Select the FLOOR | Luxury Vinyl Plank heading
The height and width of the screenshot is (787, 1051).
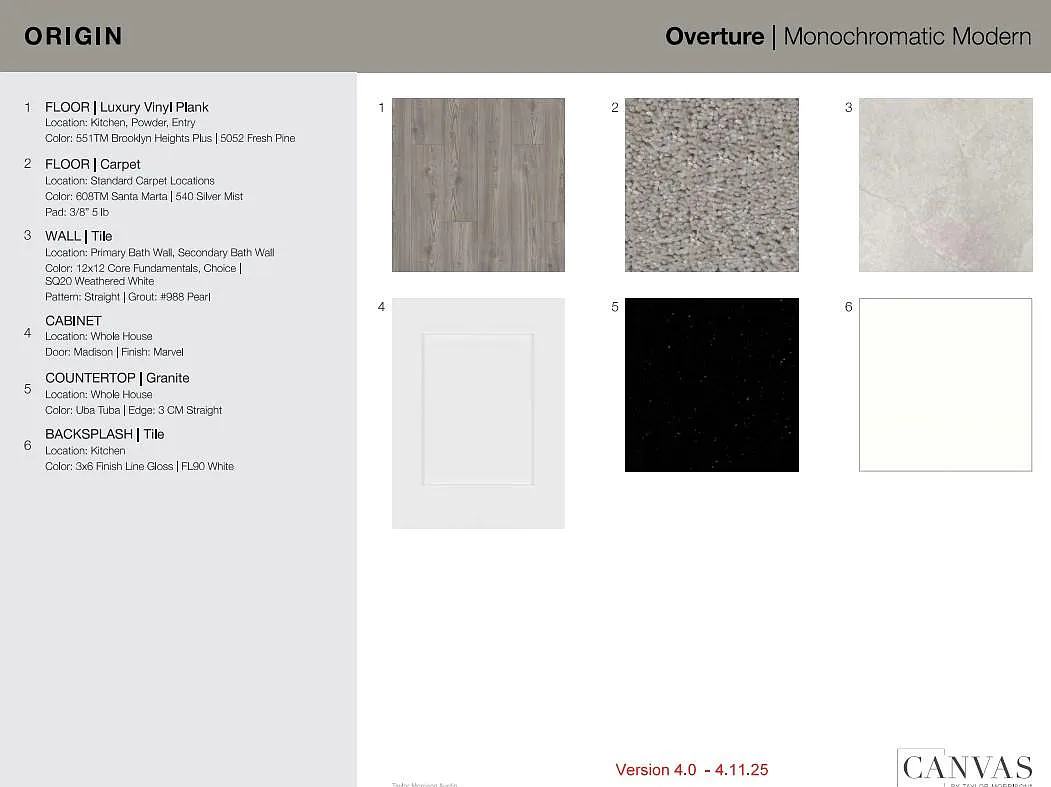point(127,107)
